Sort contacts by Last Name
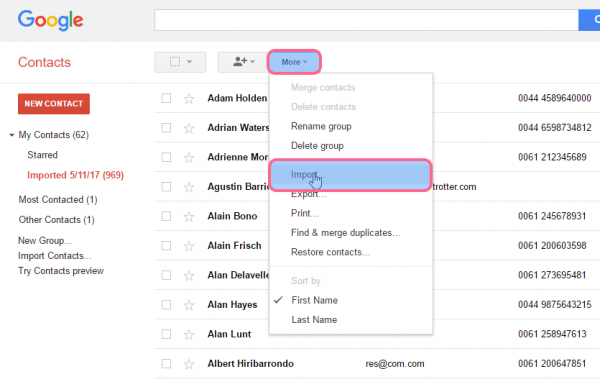 point(314,320)
